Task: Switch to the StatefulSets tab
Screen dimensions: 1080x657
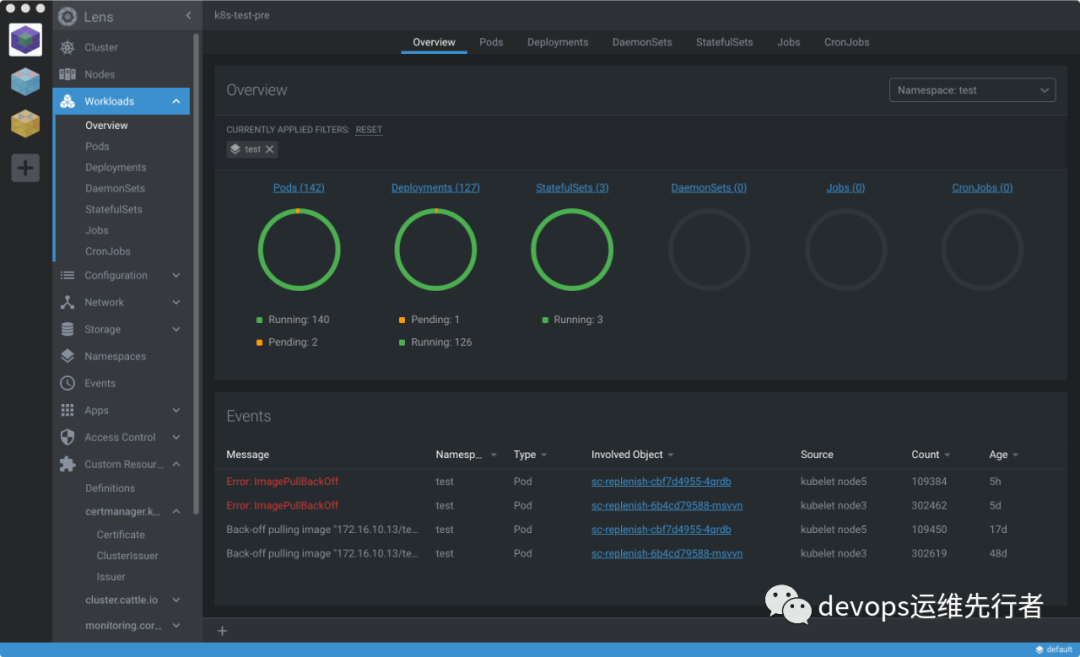Action: (724, 42)
